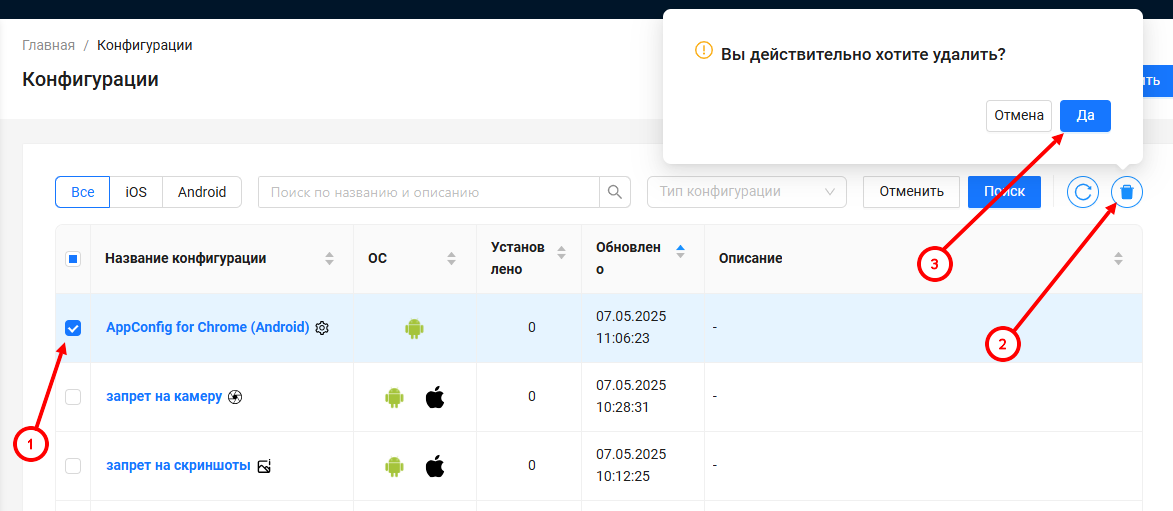
Task: Click image icon beside запрет на скриншоты
Action: (264, 466)
